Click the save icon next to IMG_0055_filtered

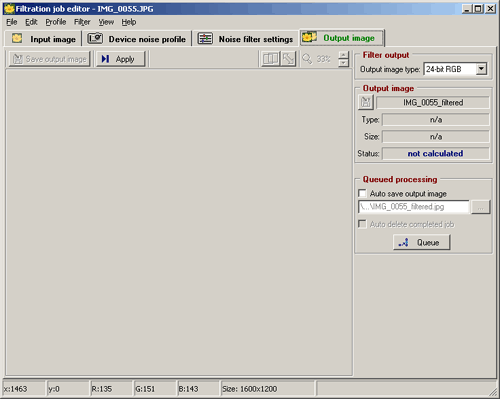pyautogui.click(x=366, y=102)
